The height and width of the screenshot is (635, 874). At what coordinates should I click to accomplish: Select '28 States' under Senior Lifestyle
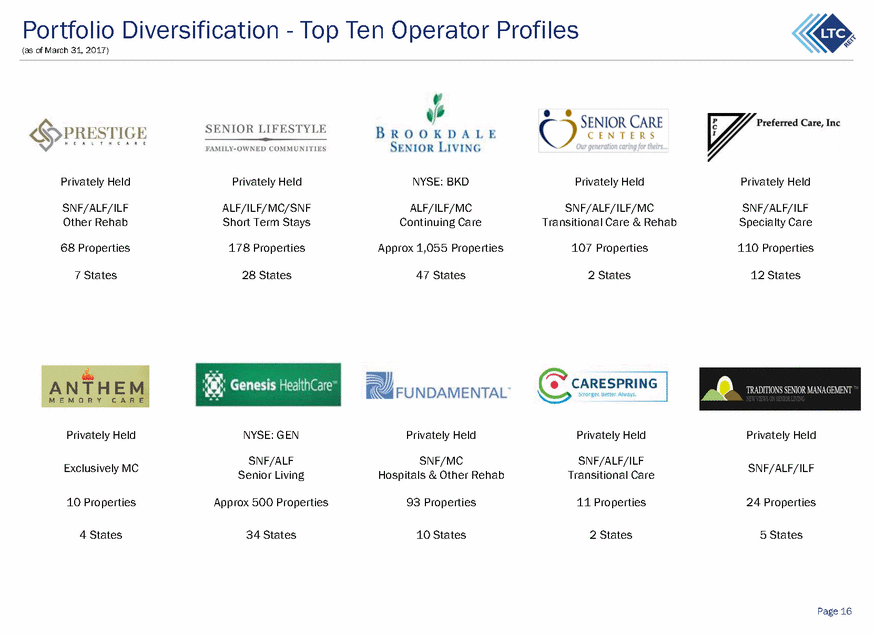[267, 275]
